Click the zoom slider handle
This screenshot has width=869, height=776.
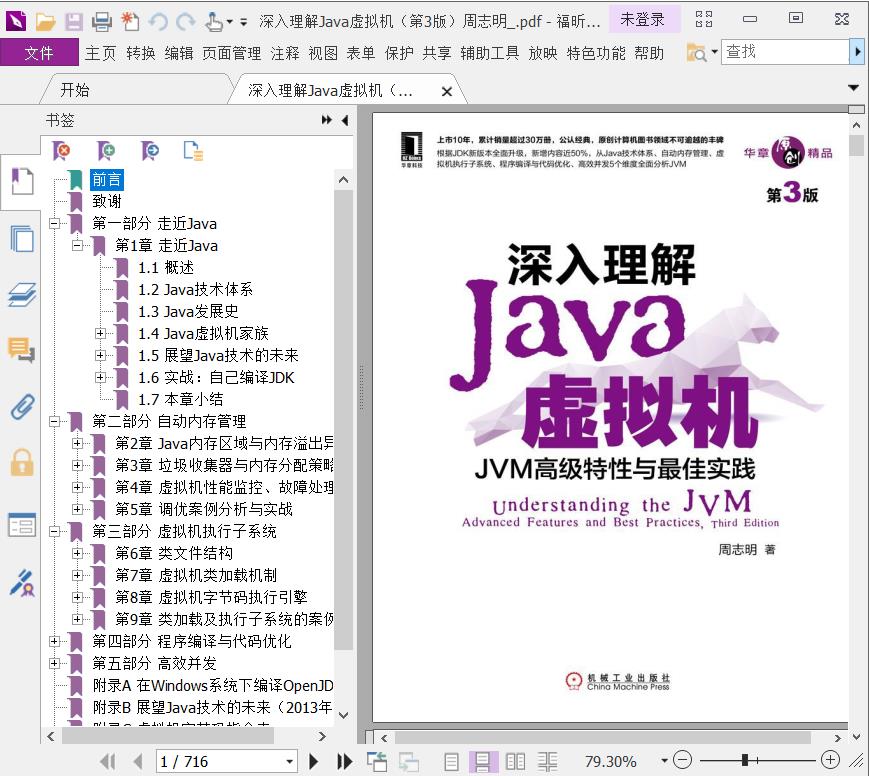[745, 760]
